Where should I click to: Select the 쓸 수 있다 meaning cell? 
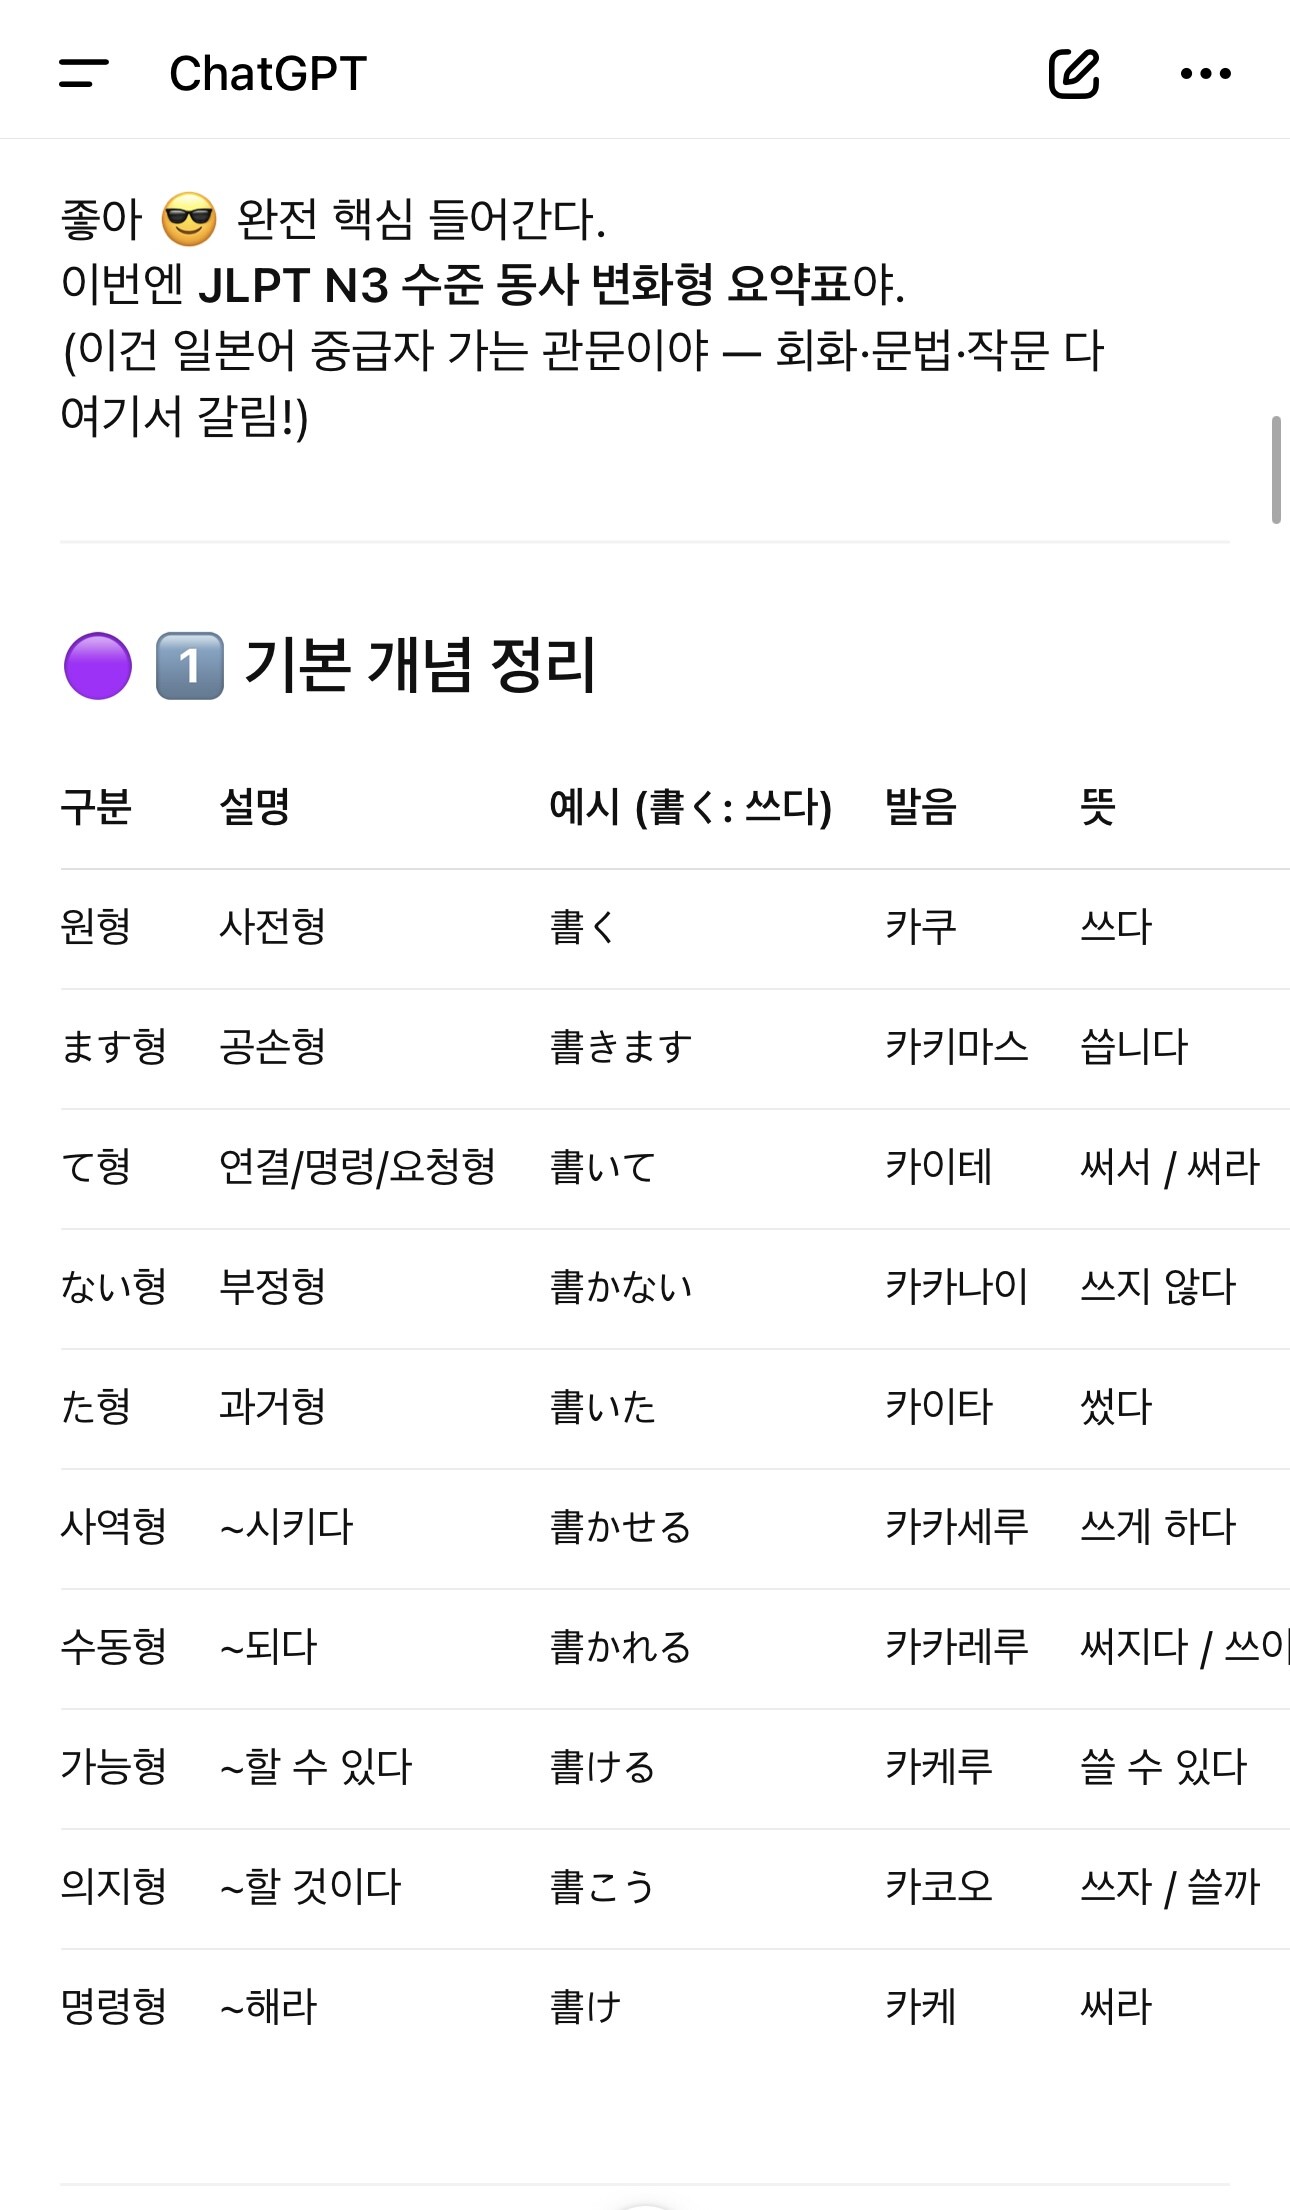point(1163,1767)
